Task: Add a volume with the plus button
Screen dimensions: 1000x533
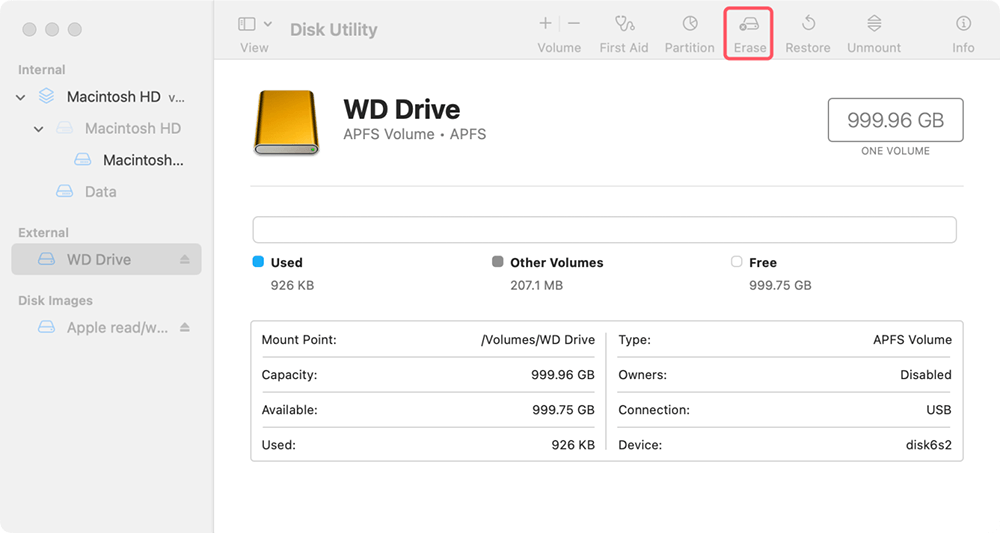Action: 545,24
